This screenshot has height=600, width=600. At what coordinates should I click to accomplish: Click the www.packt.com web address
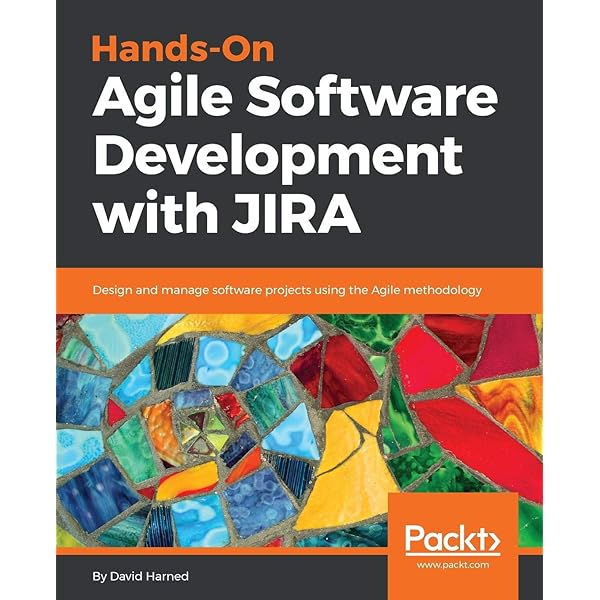point(453,565)
